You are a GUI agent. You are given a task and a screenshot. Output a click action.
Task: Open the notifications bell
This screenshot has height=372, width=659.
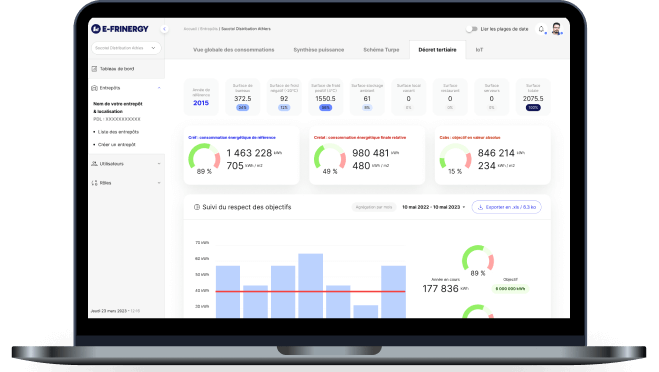pos(541,29)
